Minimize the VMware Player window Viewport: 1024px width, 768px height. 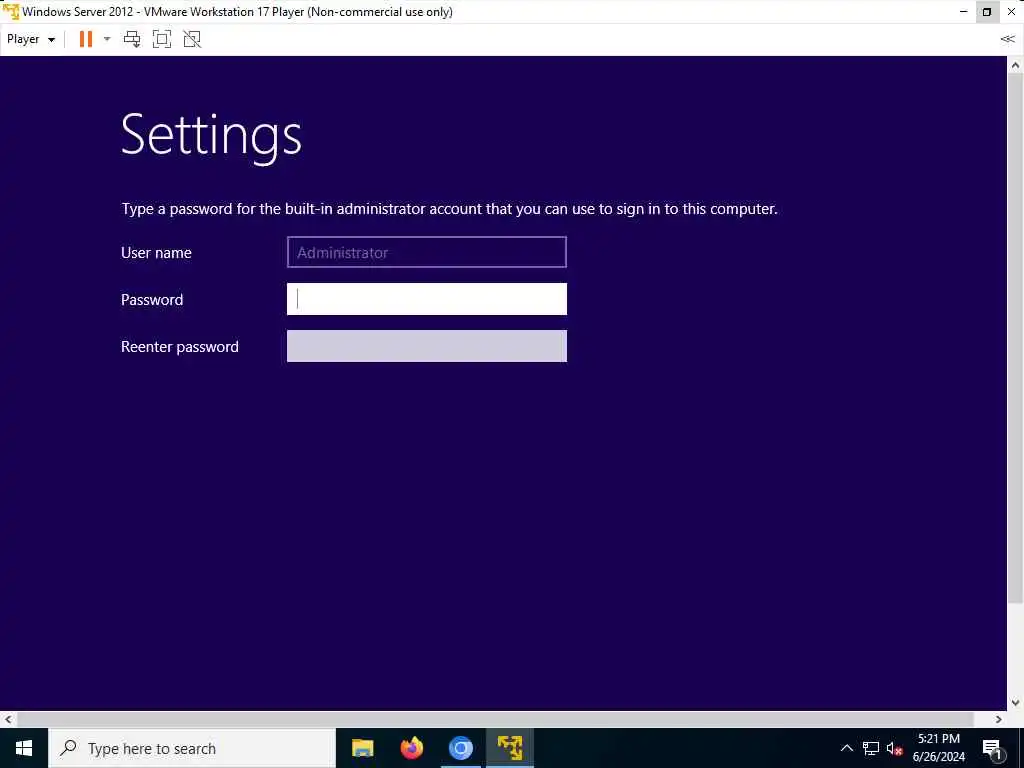pos(964,12)
